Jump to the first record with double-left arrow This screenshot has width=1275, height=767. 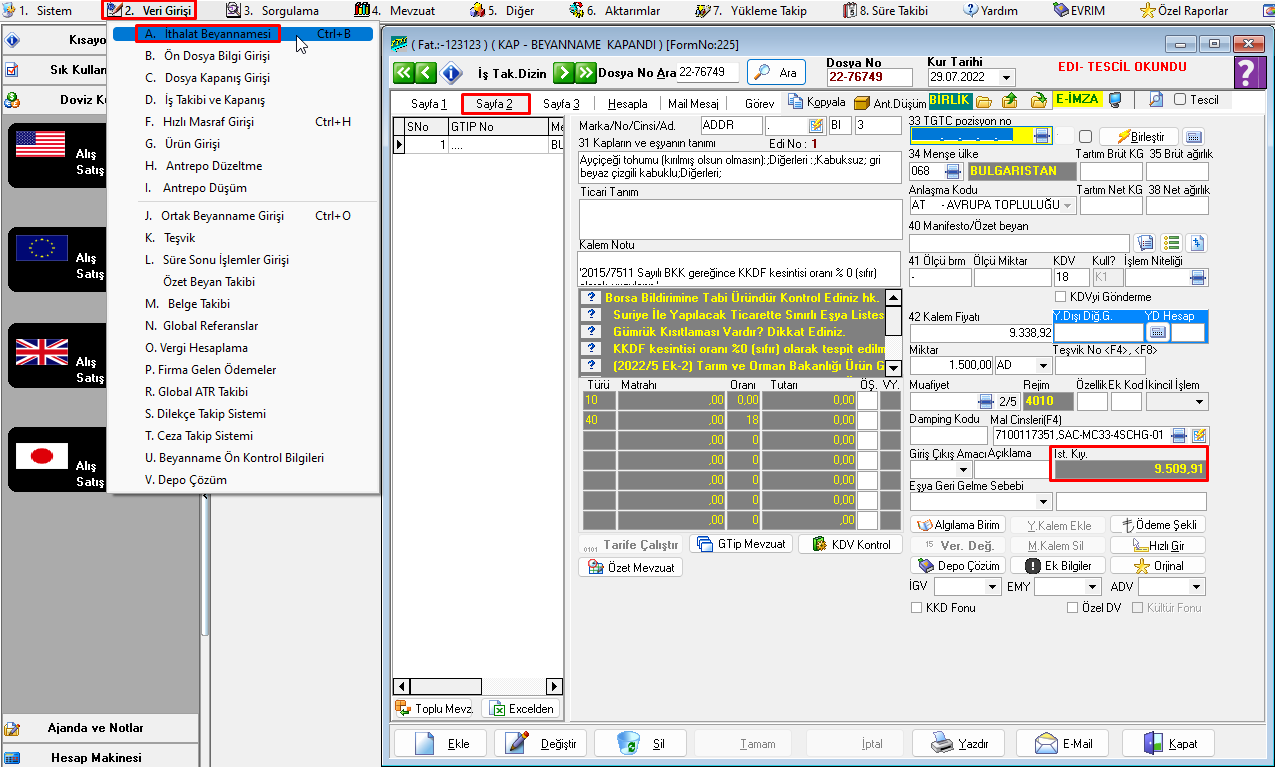pos(404,73)
